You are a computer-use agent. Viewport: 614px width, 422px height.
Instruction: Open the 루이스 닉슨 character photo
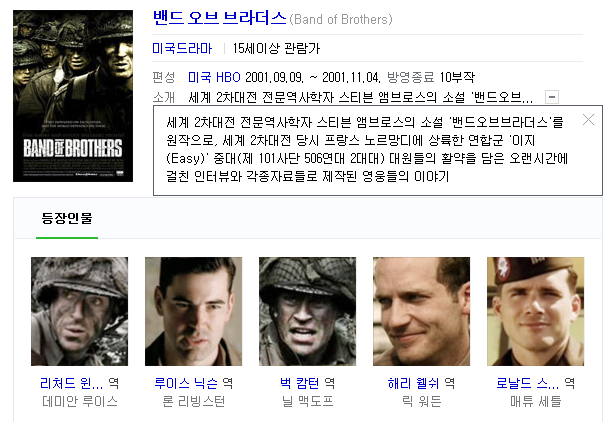193,311
